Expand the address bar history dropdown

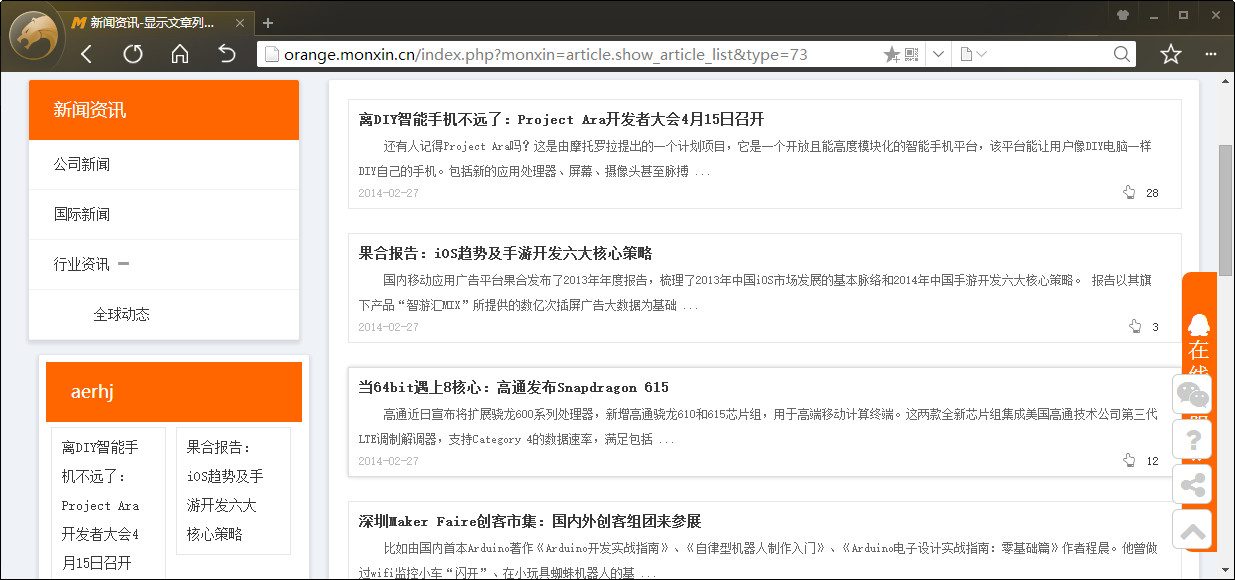tap(938, 54)
